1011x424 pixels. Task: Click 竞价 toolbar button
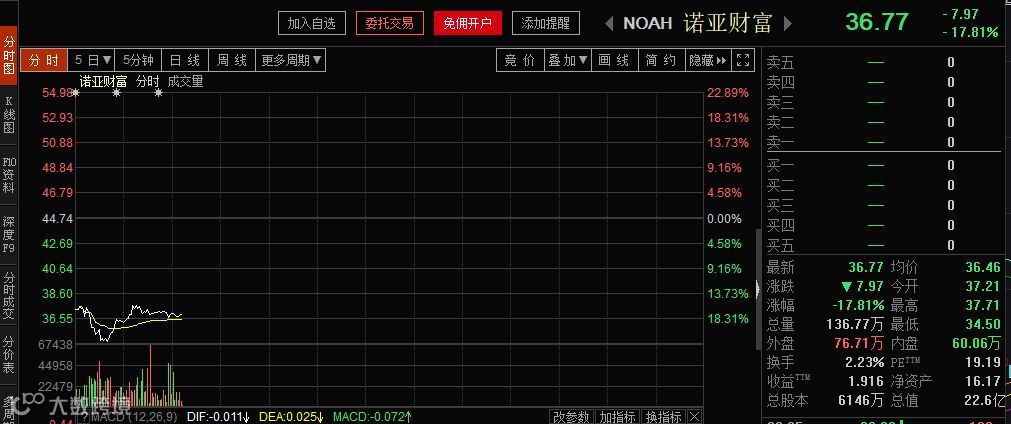[520, 61]
